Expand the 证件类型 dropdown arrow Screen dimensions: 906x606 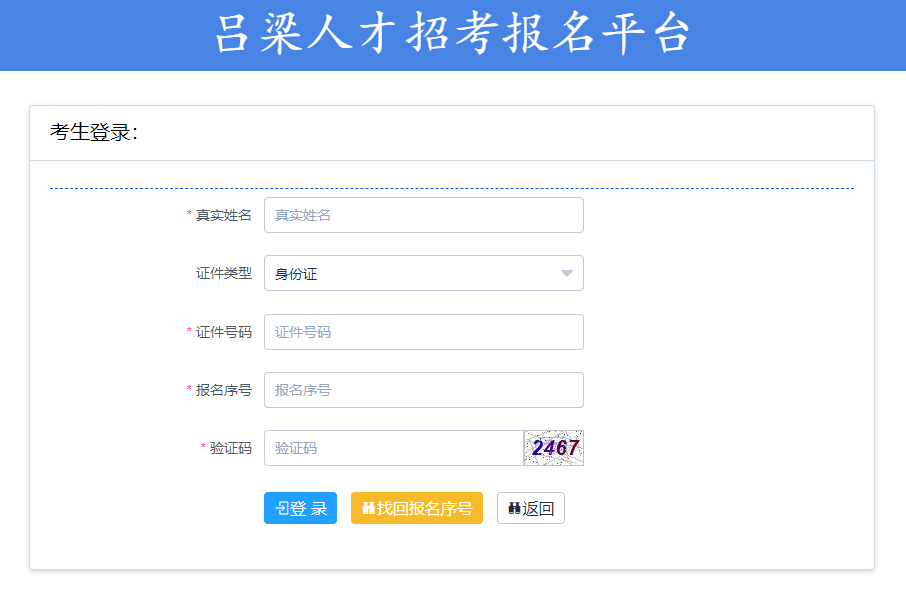point(566,274)
